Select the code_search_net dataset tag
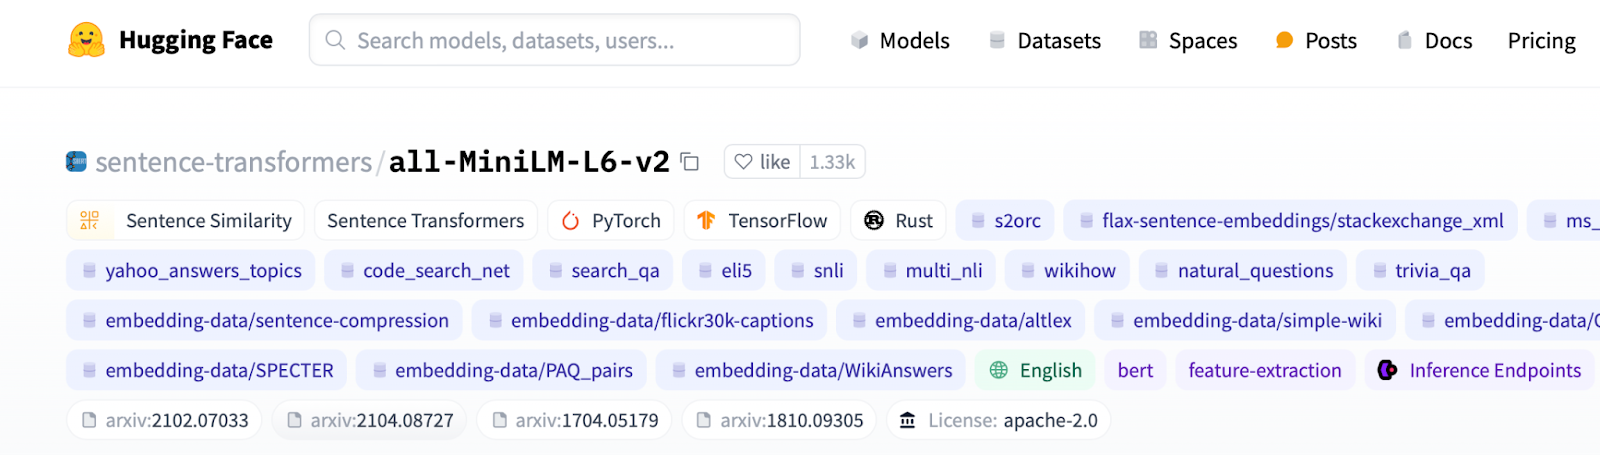This screenshot has width=1600, height=455. pyautogui.click(x=424, y=271)
